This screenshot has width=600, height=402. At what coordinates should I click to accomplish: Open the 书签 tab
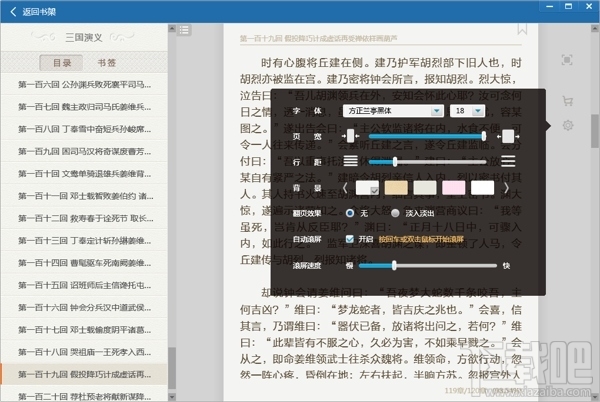(106, 63)
